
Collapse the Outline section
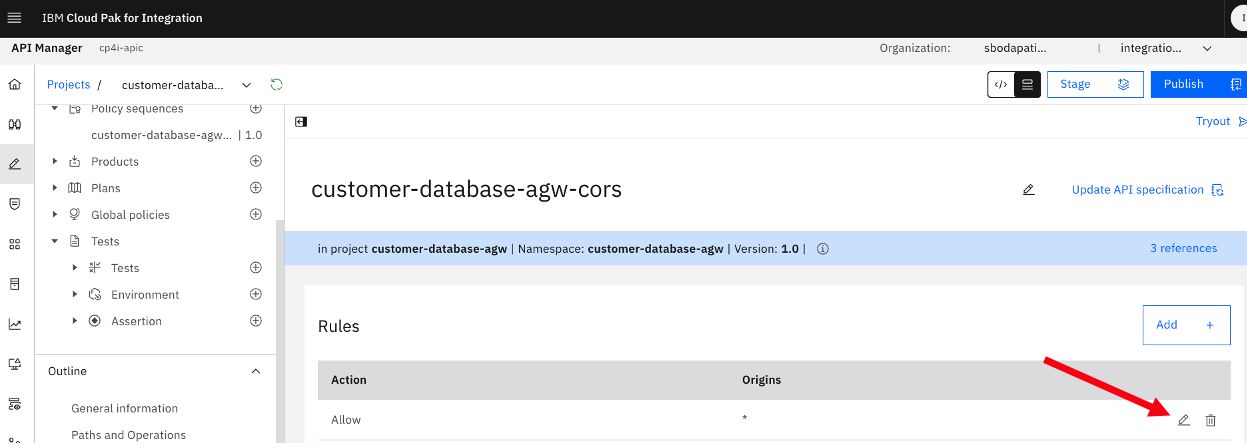256,371
